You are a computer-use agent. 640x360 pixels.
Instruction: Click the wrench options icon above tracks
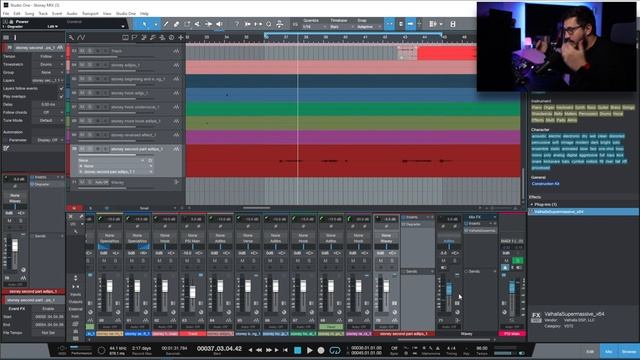coord(71,38)
